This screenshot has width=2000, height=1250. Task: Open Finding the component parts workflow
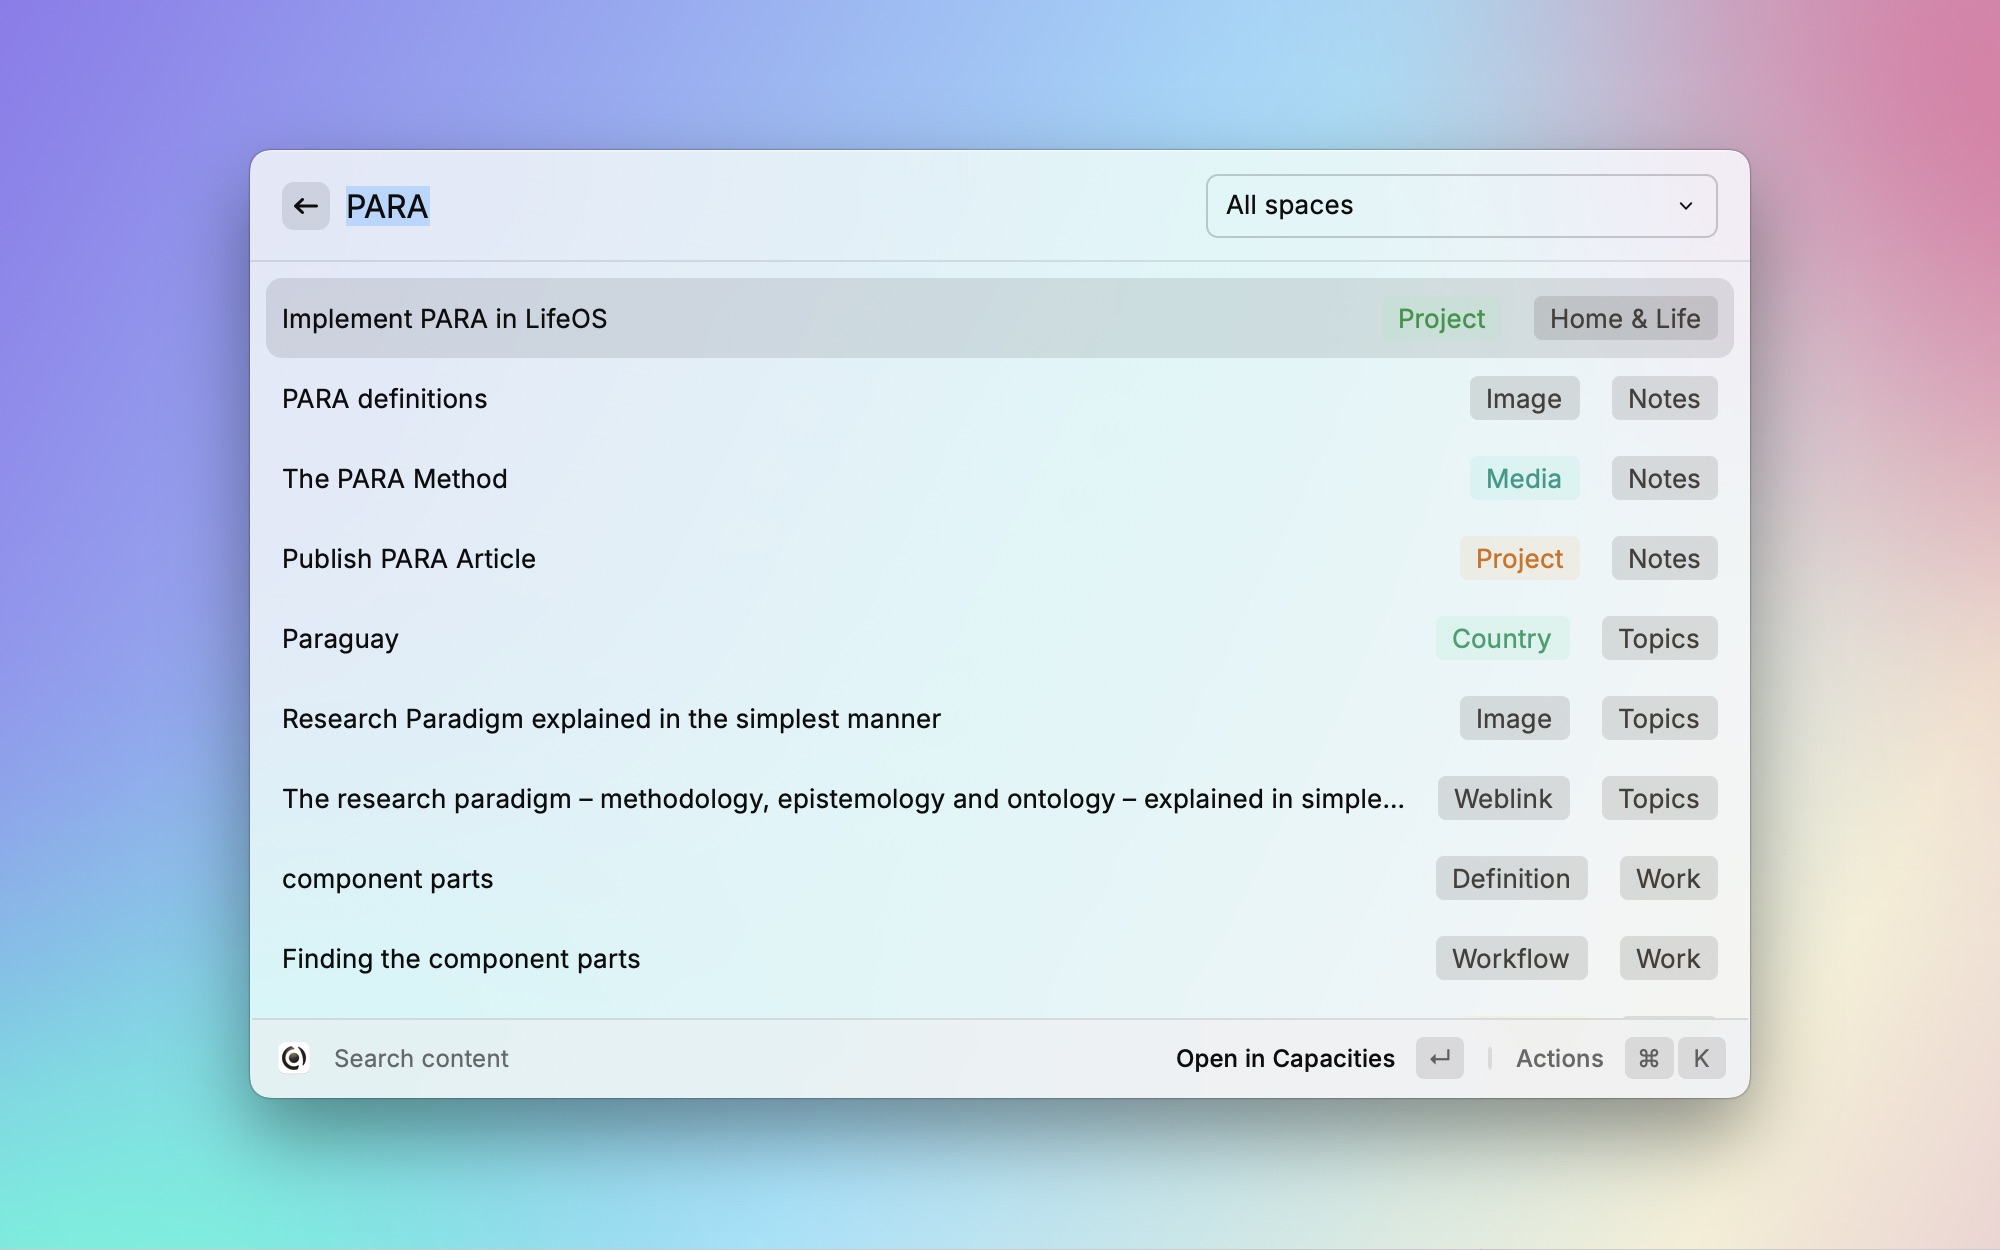pos(461,959)
